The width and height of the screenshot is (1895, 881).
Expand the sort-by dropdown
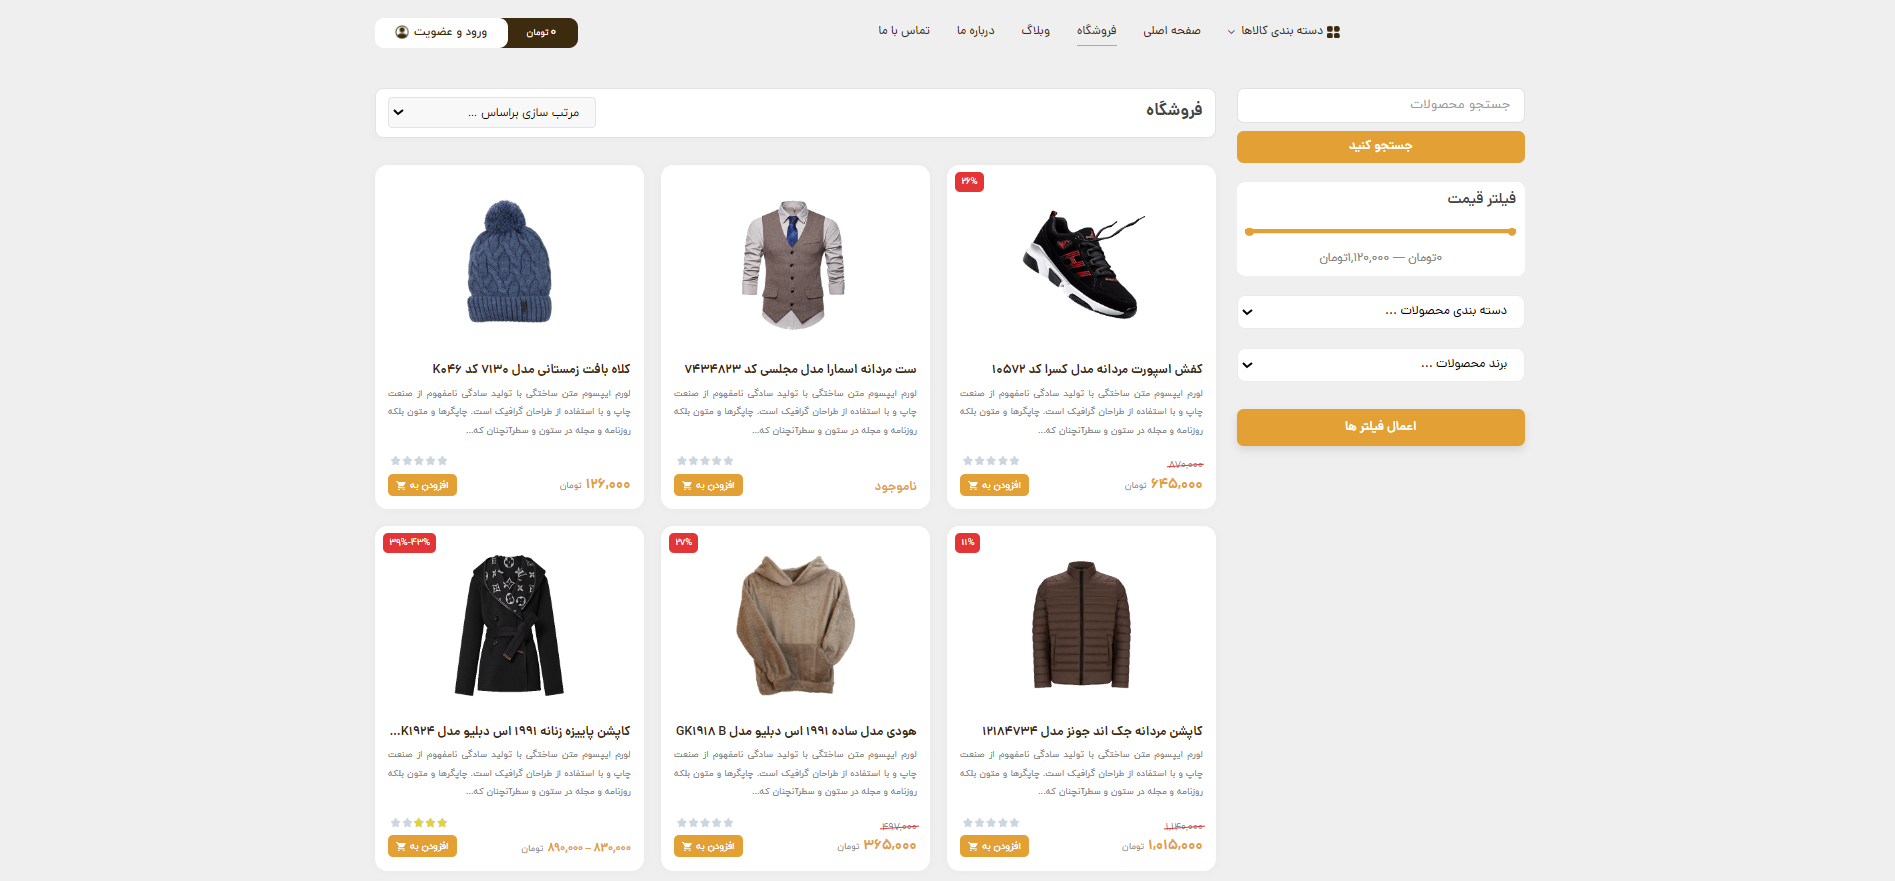coord(491,113)
